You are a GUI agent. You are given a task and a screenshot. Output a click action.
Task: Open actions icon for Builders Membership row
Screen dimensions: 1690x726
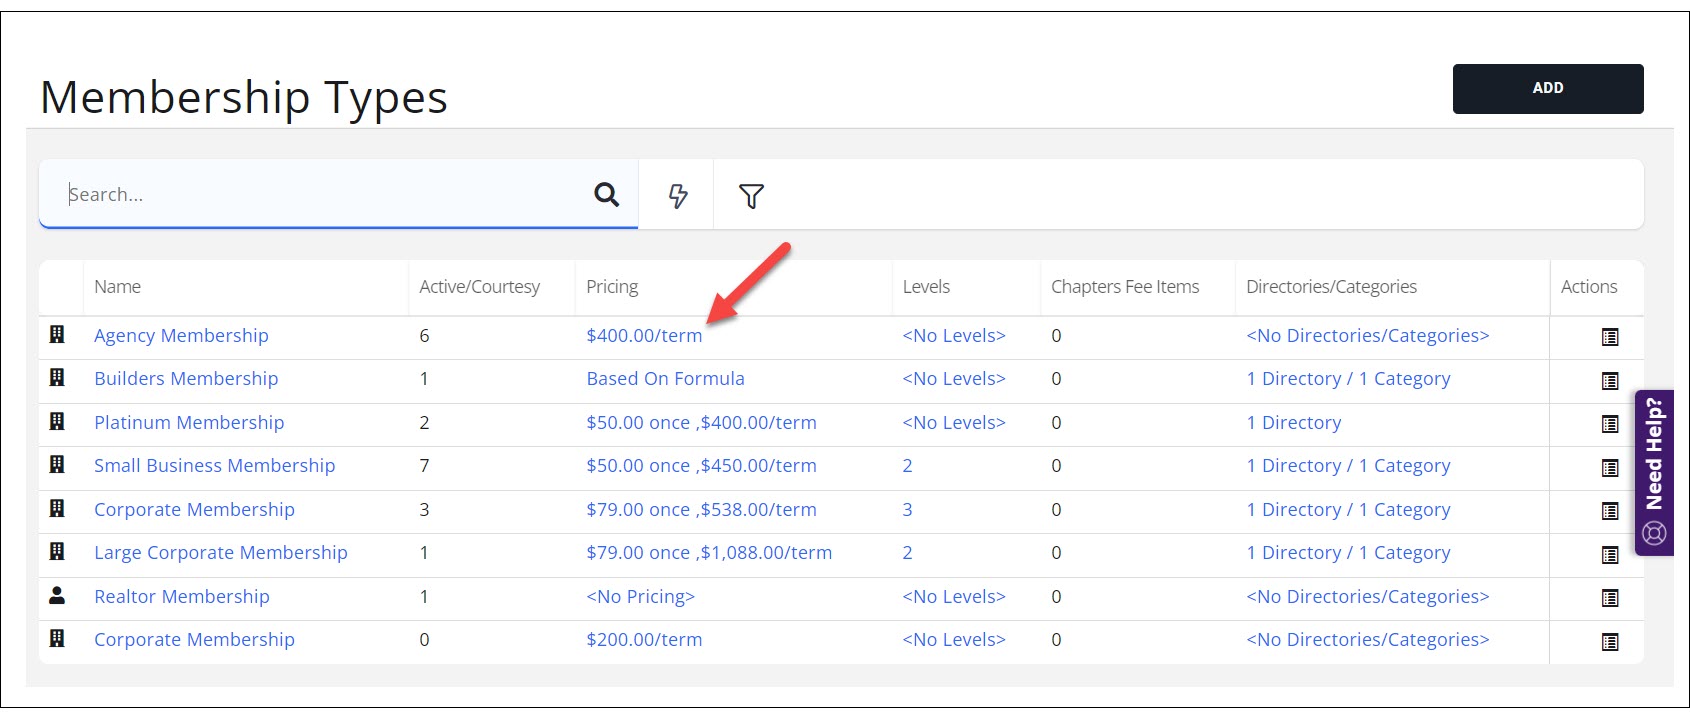(1609, 381)
